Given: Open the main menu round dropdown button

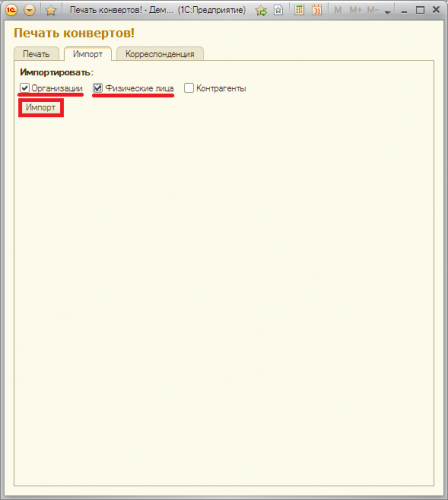Looking at the screenshot, I should [30, 10].
